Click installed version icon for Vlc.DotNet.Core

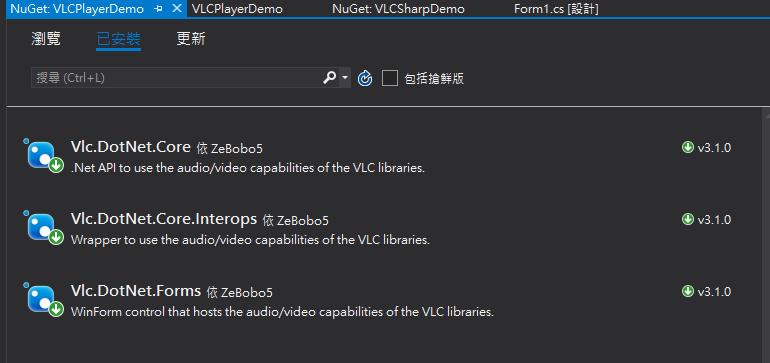tap(688, 147)
